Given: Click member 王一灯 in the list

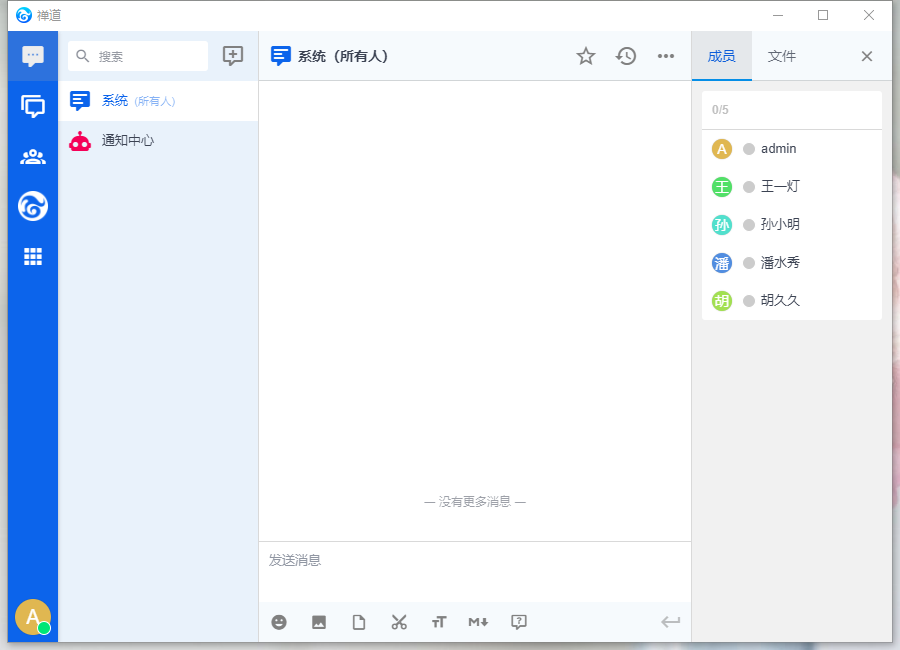Looking at the screenshot, I should pos(780,187).
